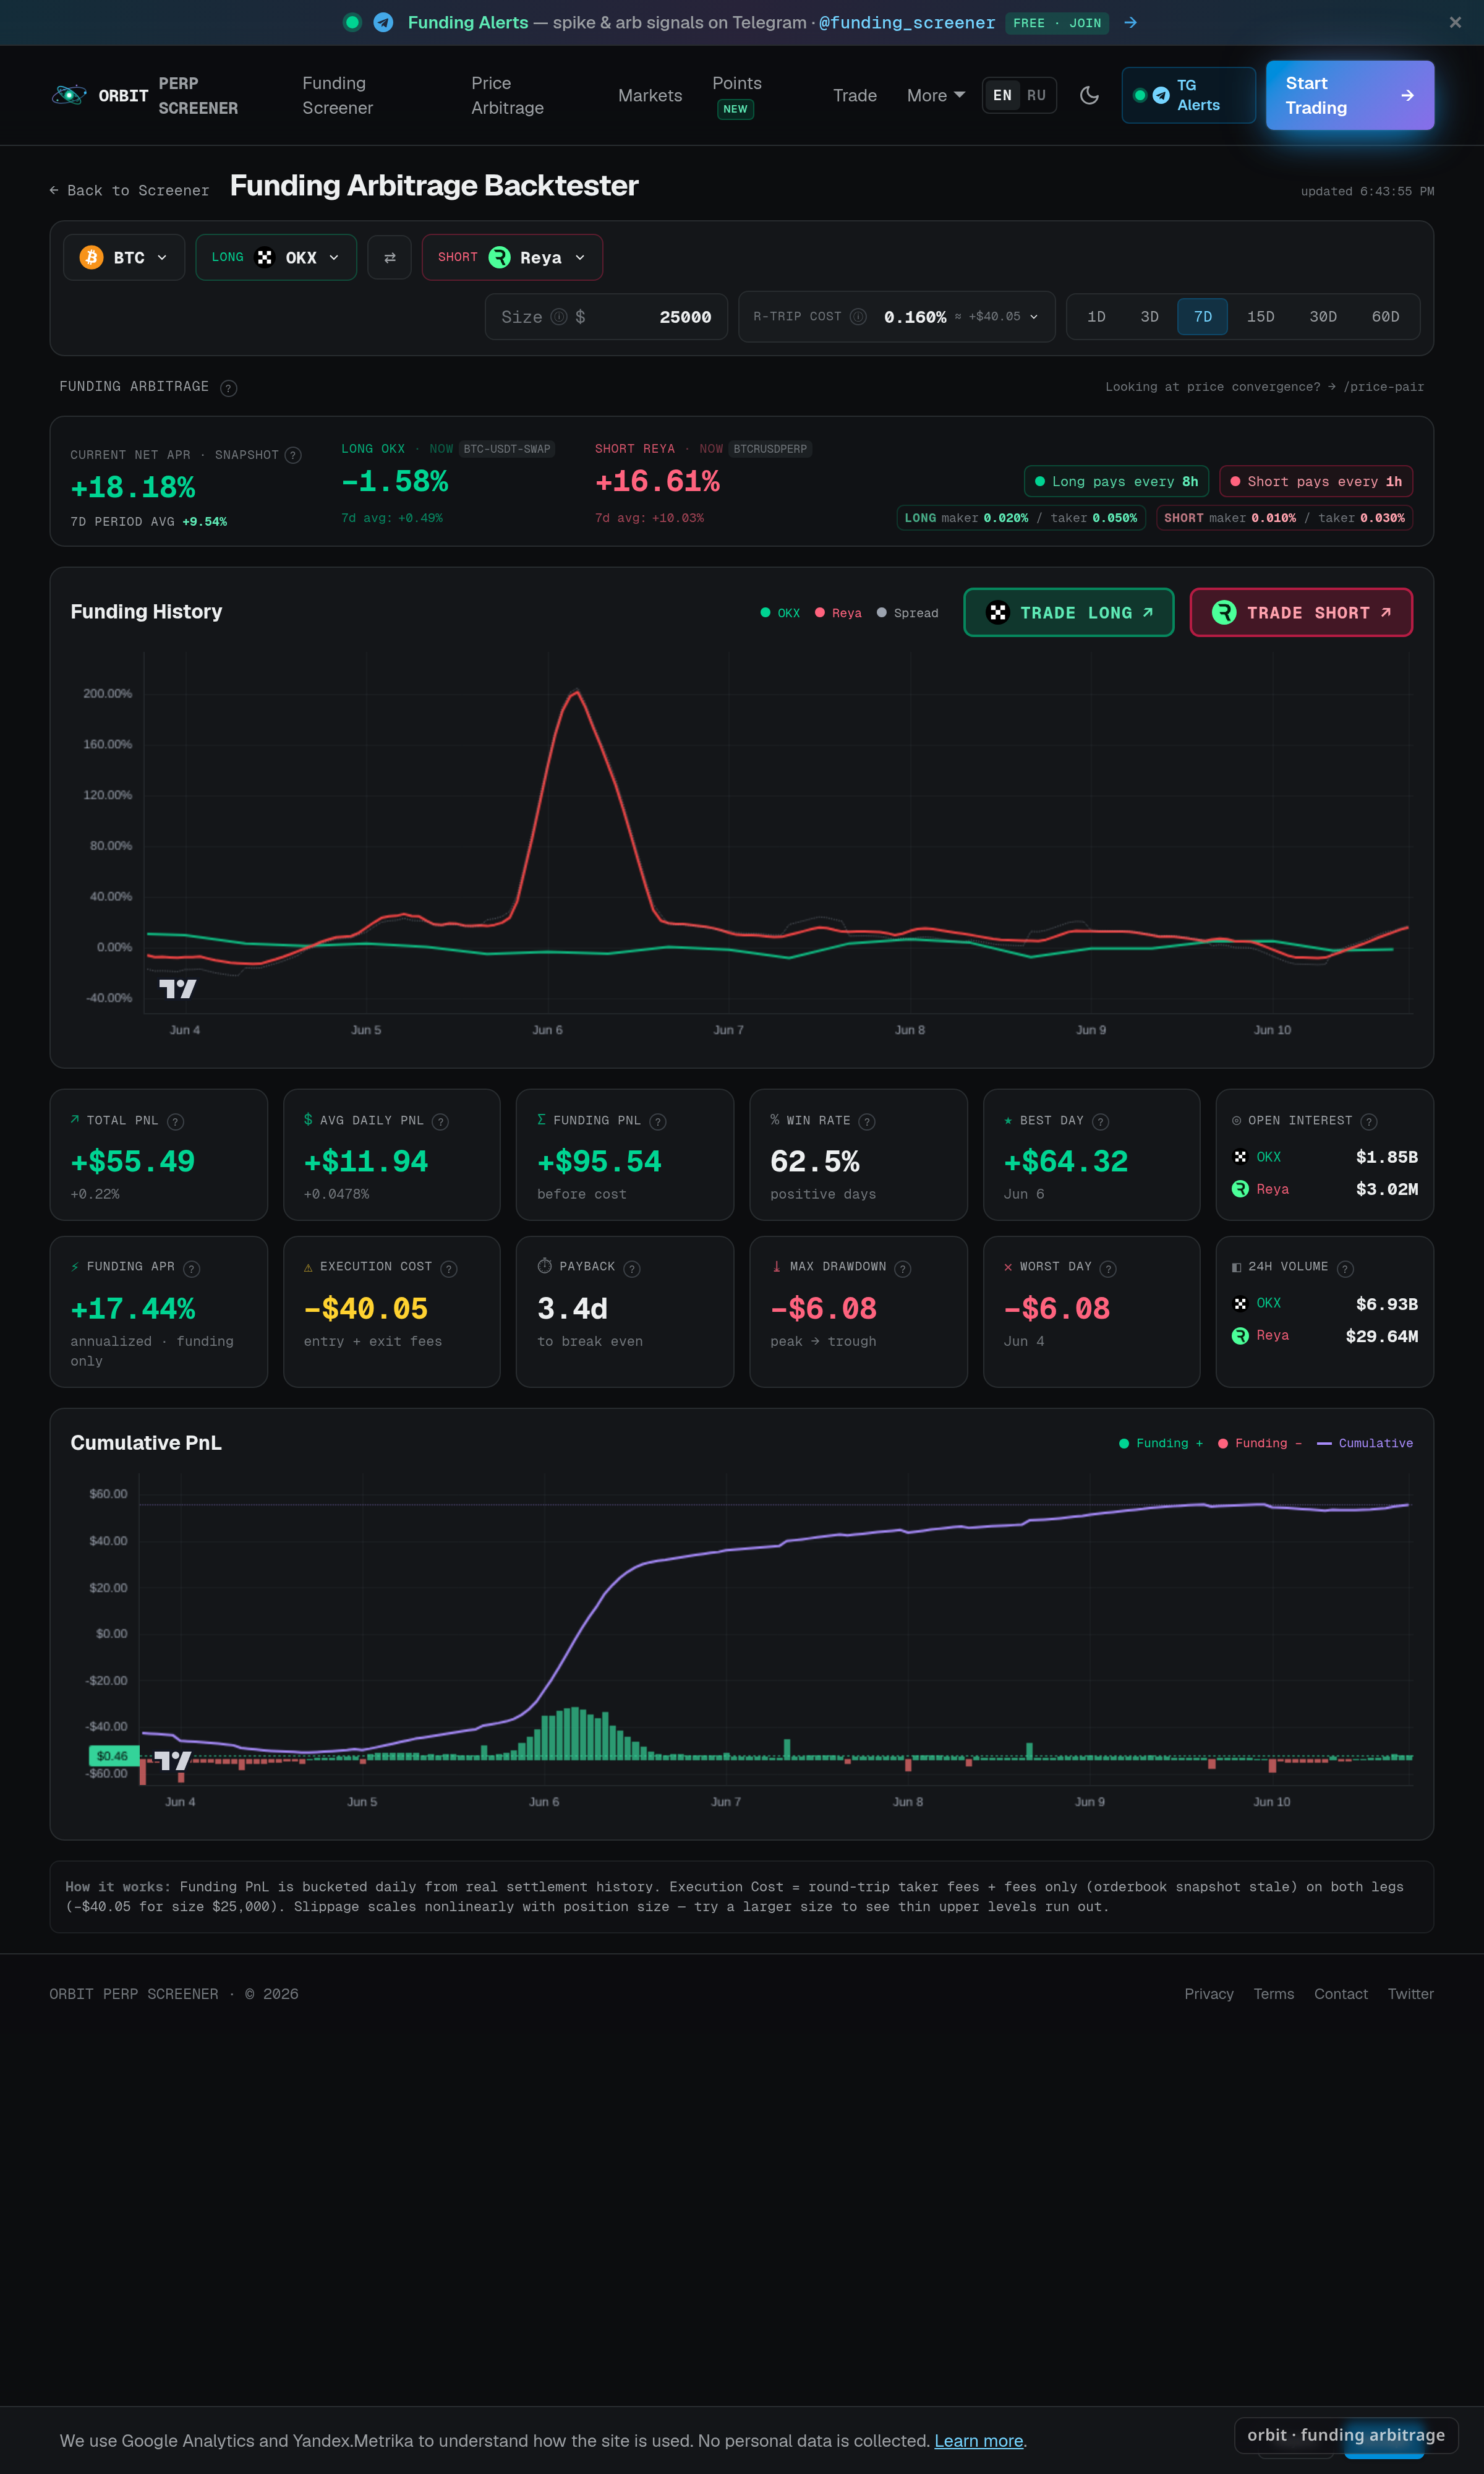Open Funding Screener nav item
This screenshot has width=1484, height=2474.
(x=338, y=95)
